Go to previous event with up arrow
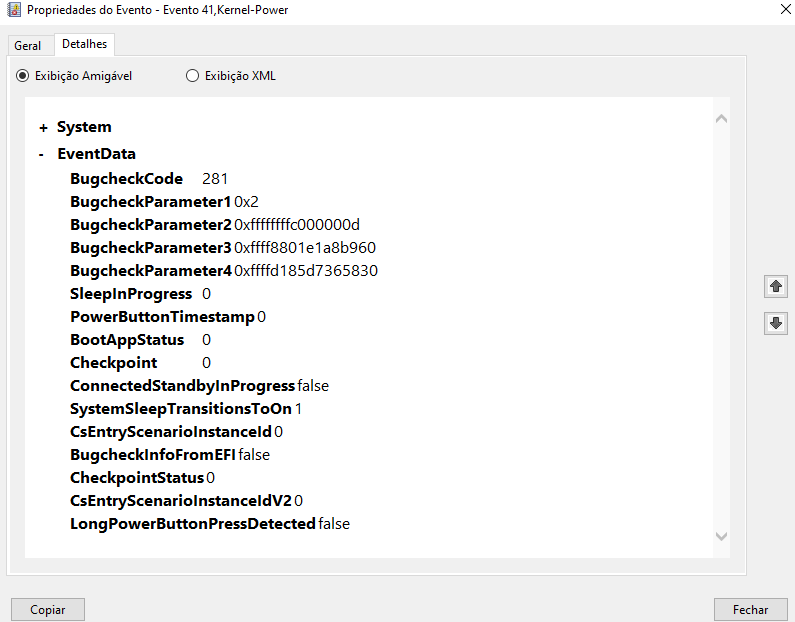Screen dimensions: 795x622 tap(776, 286)
